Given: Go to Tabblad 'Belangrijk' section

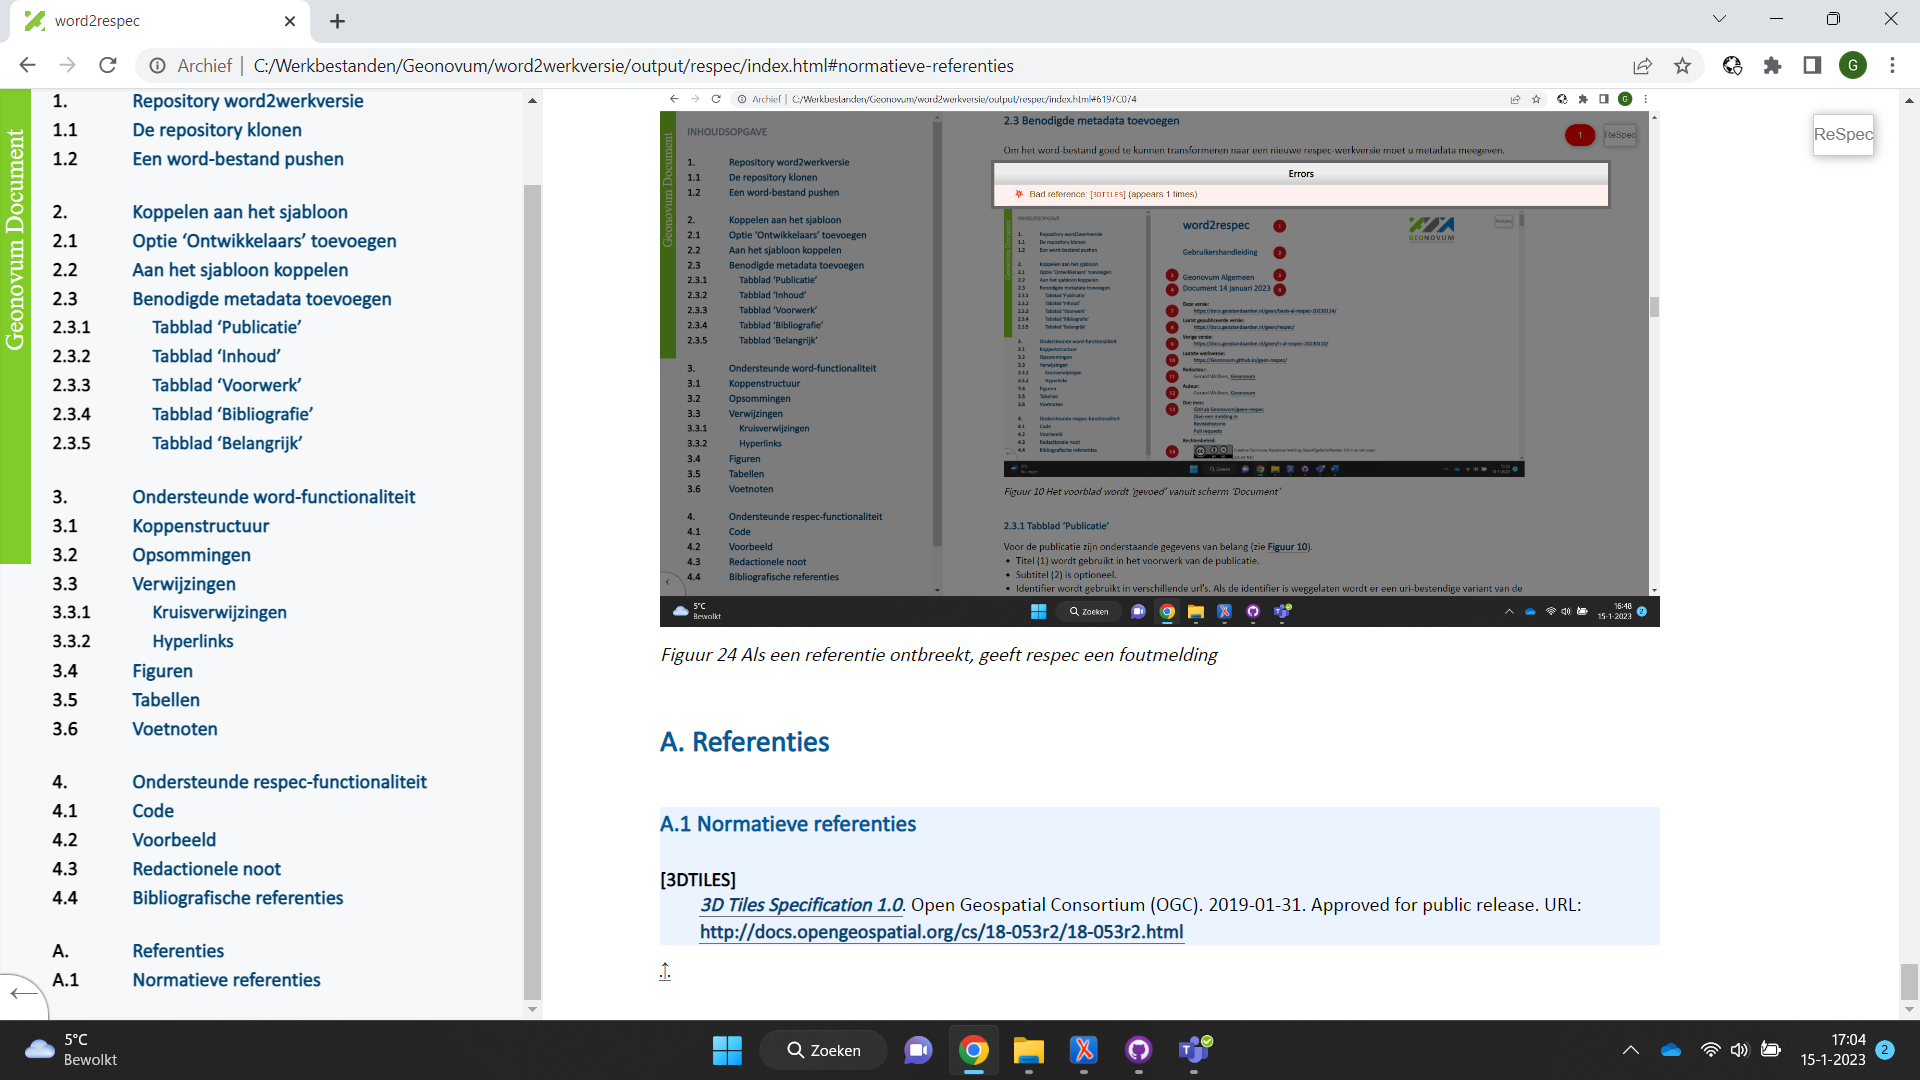Looking at the screenshot, I should 227,443.
